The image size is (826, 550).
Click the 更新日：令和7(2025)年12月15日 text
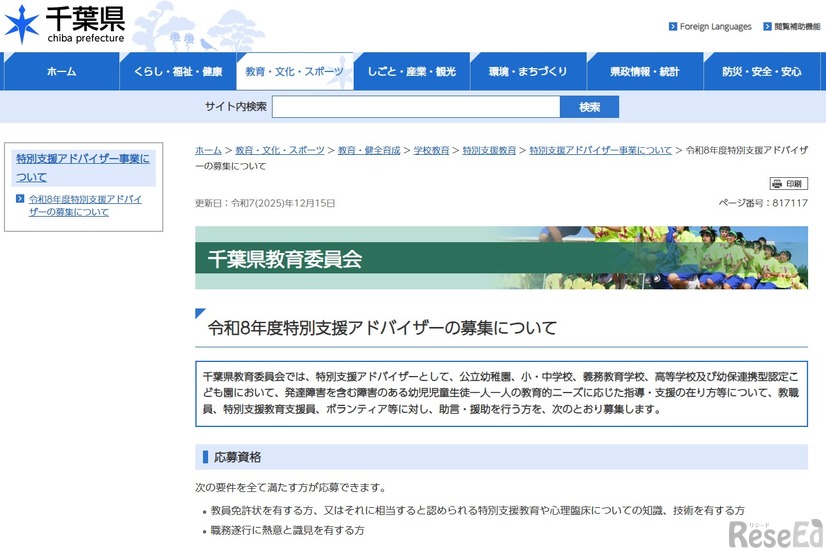265,203
